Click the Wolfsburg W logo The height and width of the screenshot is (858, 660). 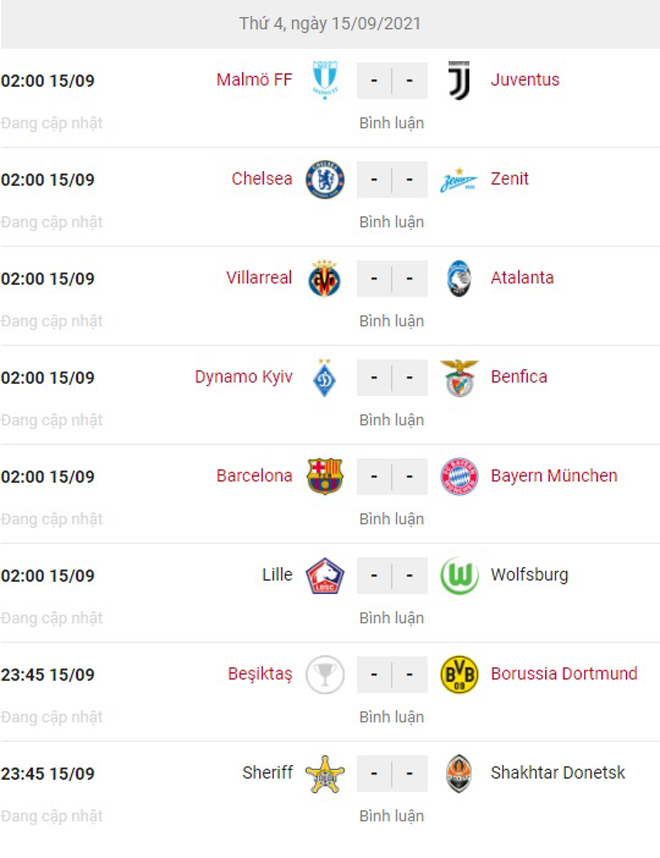click(x=459, y=576)
